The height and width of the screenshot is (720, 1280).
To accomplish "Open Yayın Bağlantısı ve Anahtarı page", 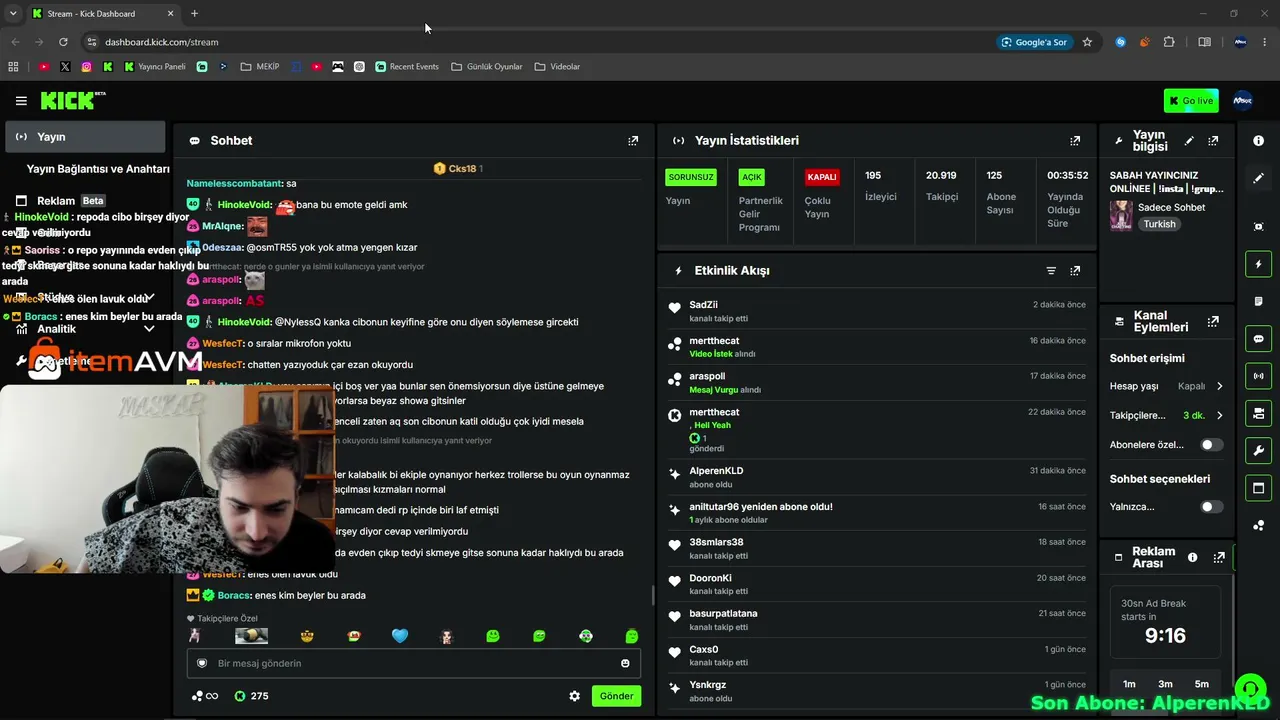I will point(98,169).
